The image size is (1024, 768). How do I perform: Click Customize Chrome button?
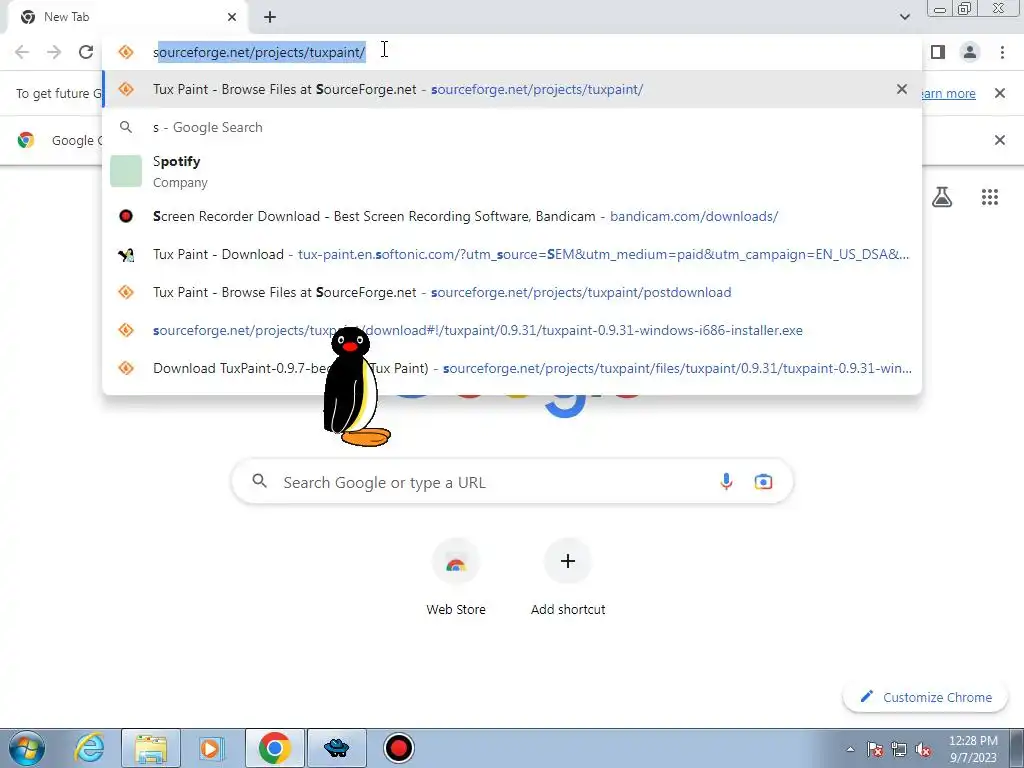926,697
